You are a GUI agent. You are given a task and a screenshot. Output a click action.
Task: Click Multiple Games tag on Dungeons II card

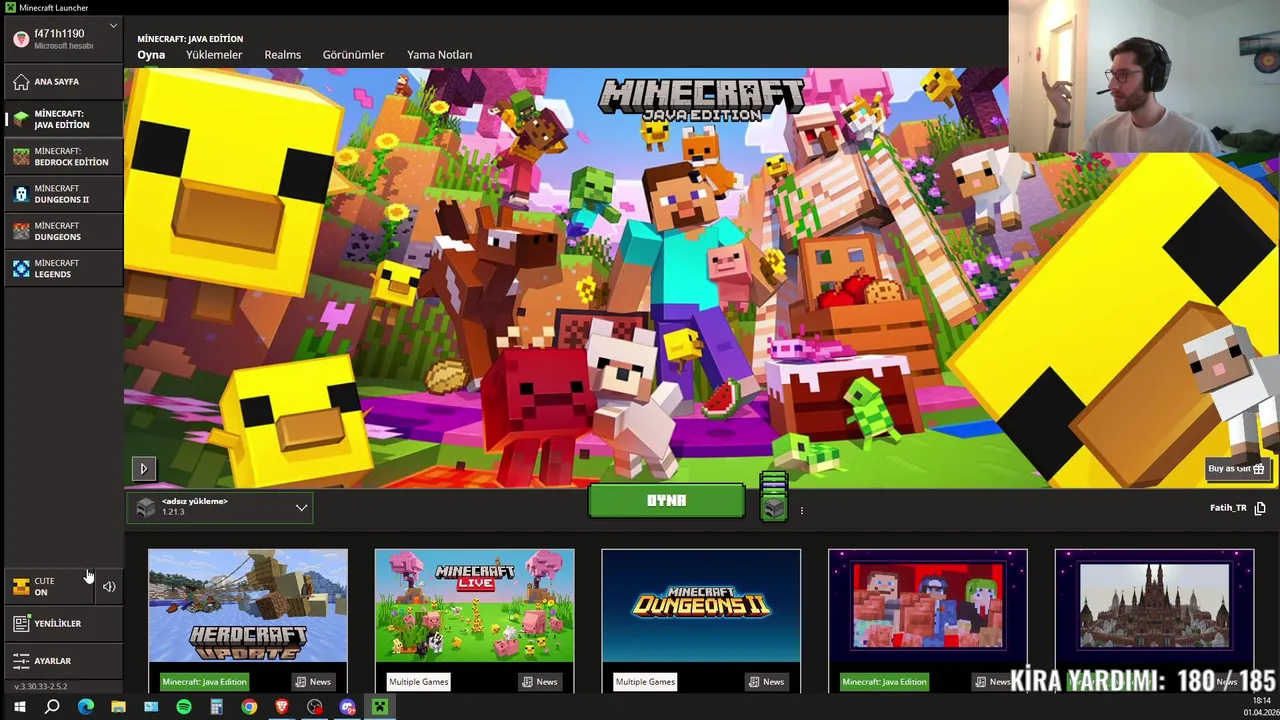click(645, 682)
